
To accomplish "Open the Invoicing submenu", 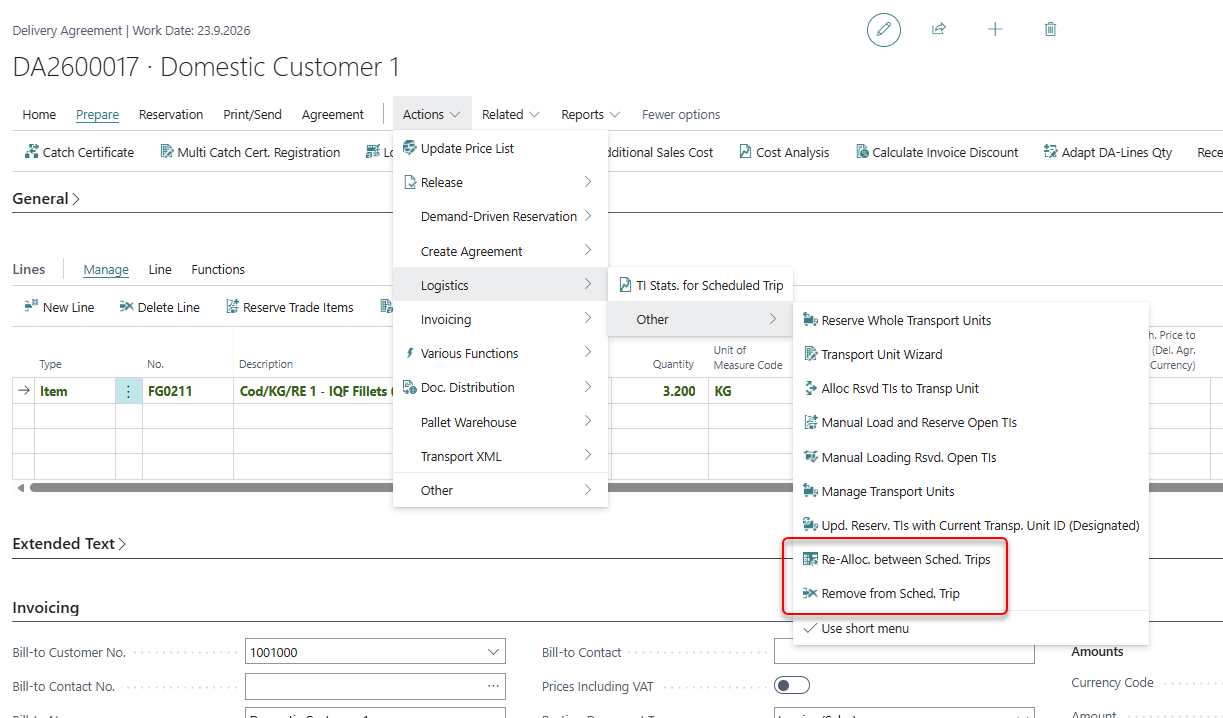I will (500, 319).
